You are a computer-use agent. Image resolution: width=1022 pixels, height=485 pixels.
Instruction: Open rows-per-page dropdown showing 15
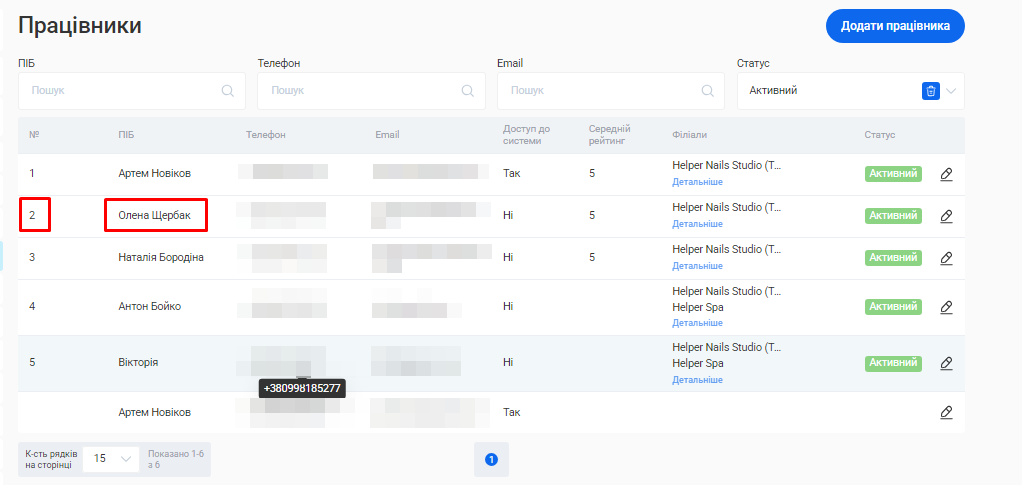coord(112,458)
